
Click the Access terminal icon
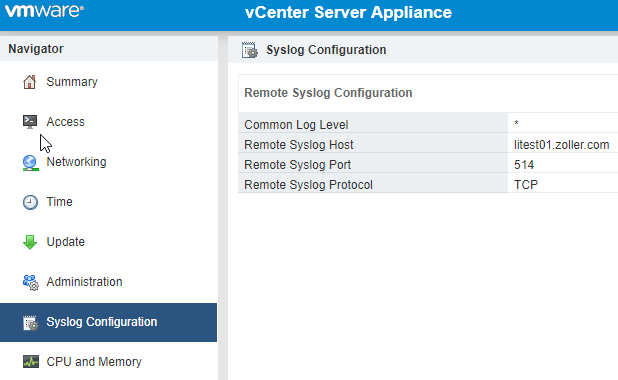tap(30, 122)
